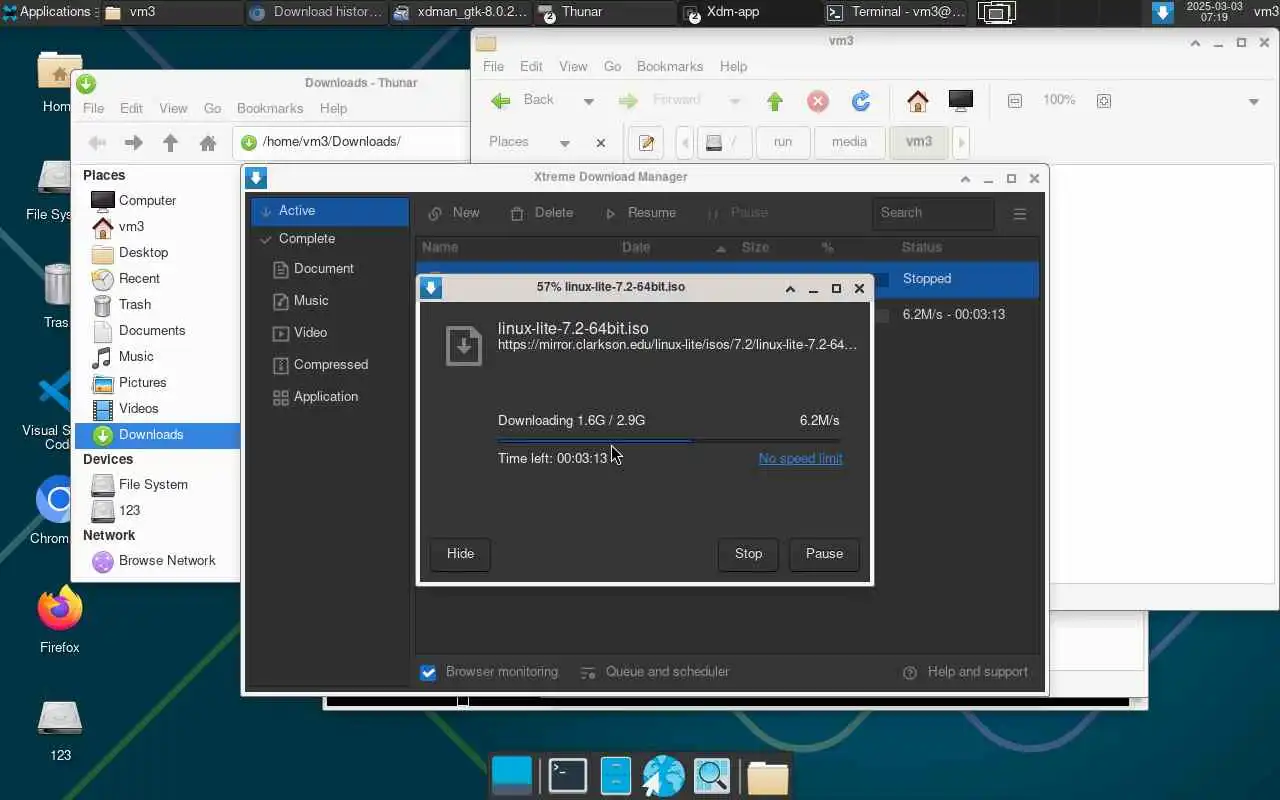Open View menu in Downloads Thunar
Viewport: 1280px width, 800px height.
click(x=173, y=108)
